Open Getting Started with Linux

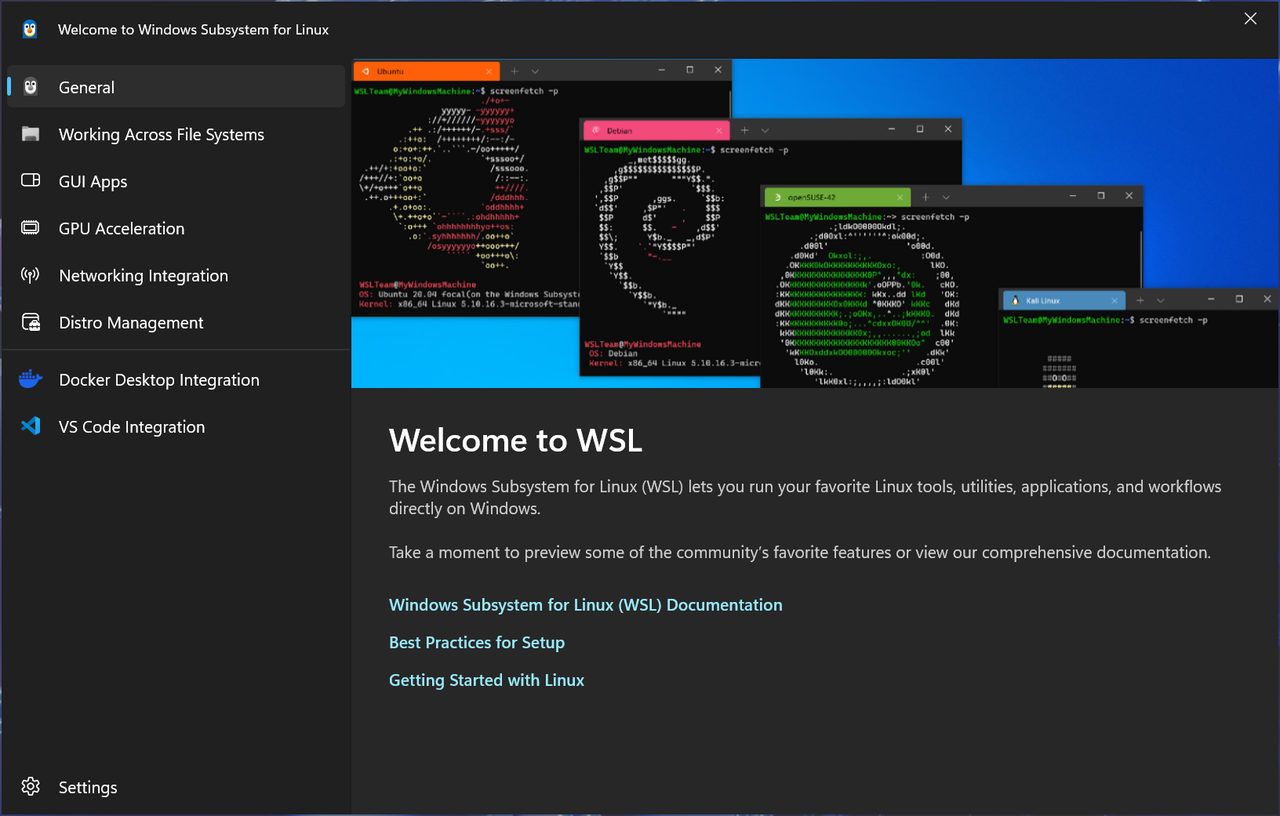pyautogui.click(x=486, y=680)
